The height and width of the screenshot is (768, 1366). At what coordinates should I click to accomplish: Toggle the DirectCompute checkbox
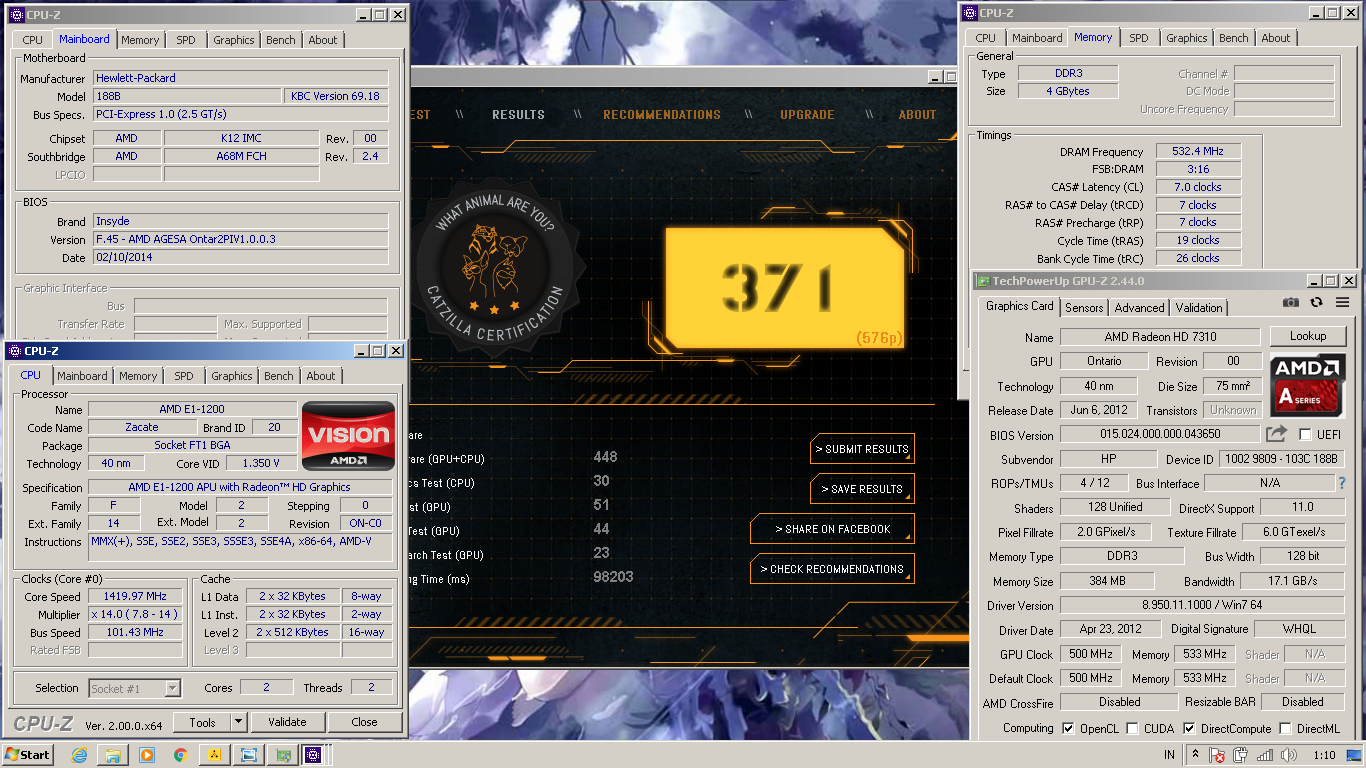pyautogui.click(x=1189, y=728)
